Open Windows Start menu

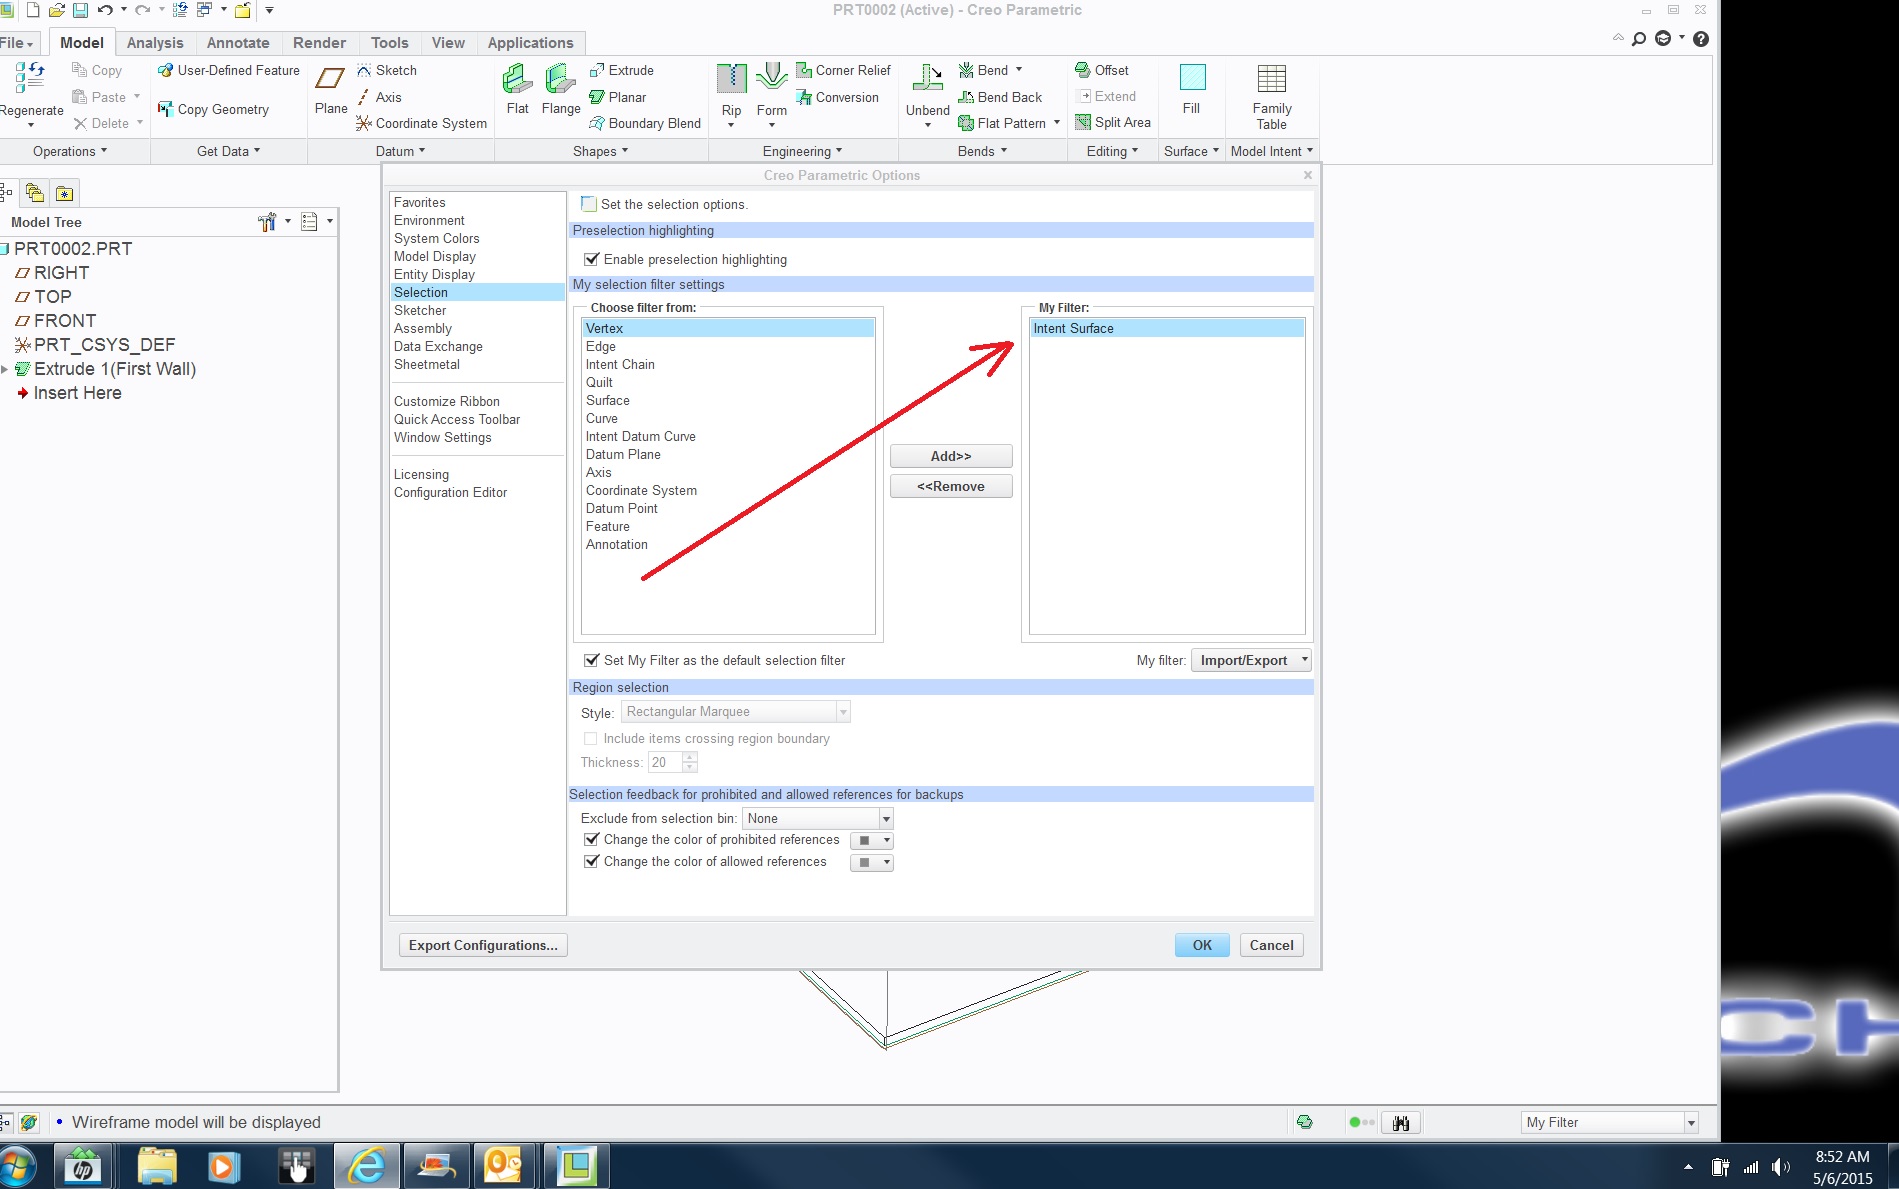click(x=17, y=1167)
